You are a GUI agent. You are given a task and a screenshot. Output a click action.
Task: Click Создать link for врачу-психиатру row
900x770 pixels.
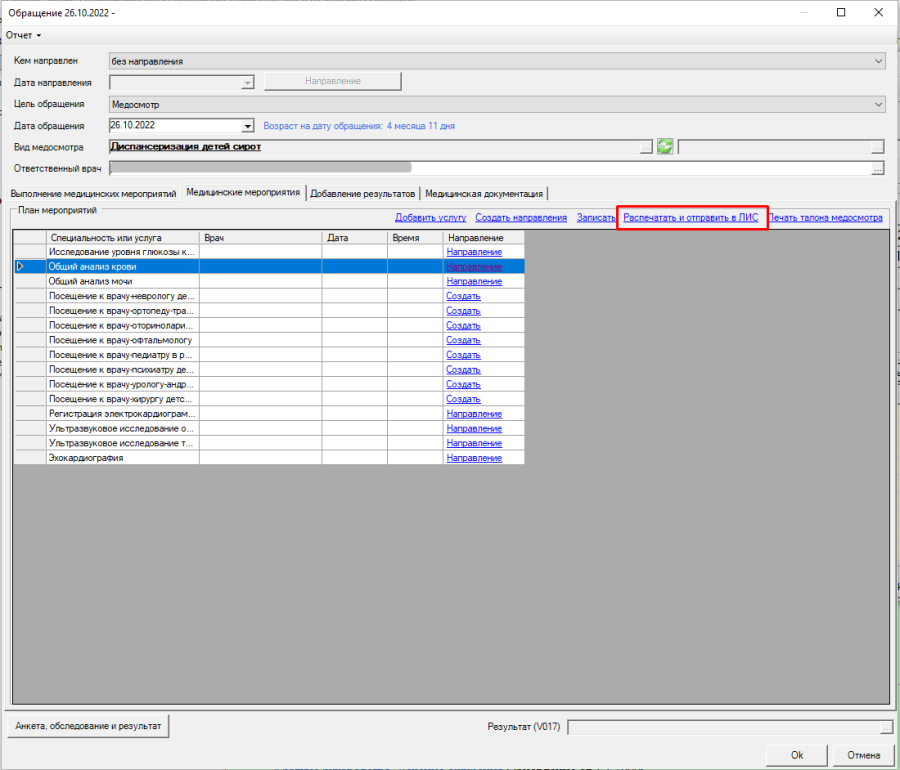point(463,370)
